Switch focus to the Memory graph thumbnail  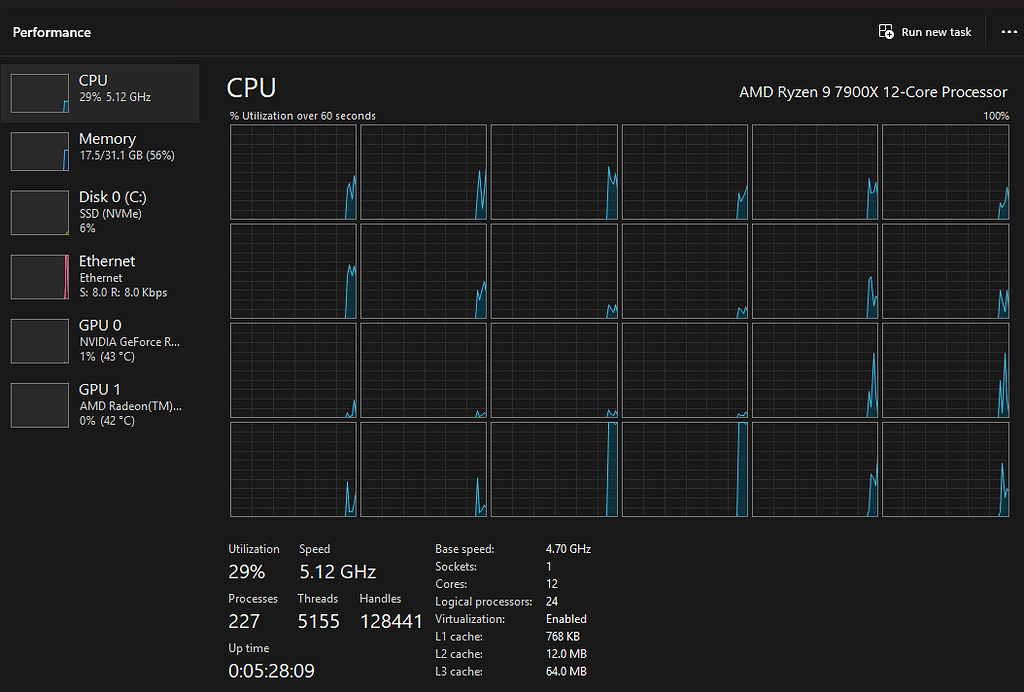pos(40,152)
